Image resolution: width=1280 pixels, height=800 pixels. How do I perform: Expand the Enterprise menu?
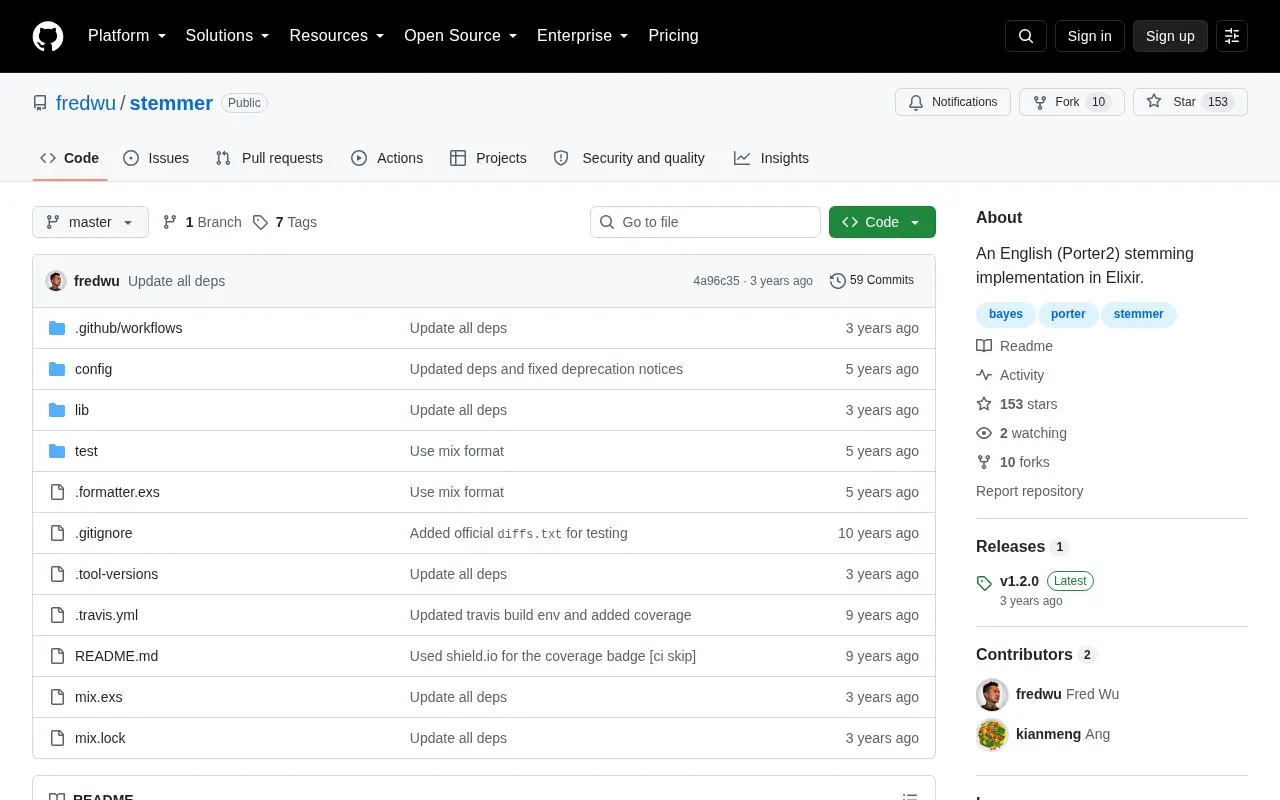click(x=583, y=36)
